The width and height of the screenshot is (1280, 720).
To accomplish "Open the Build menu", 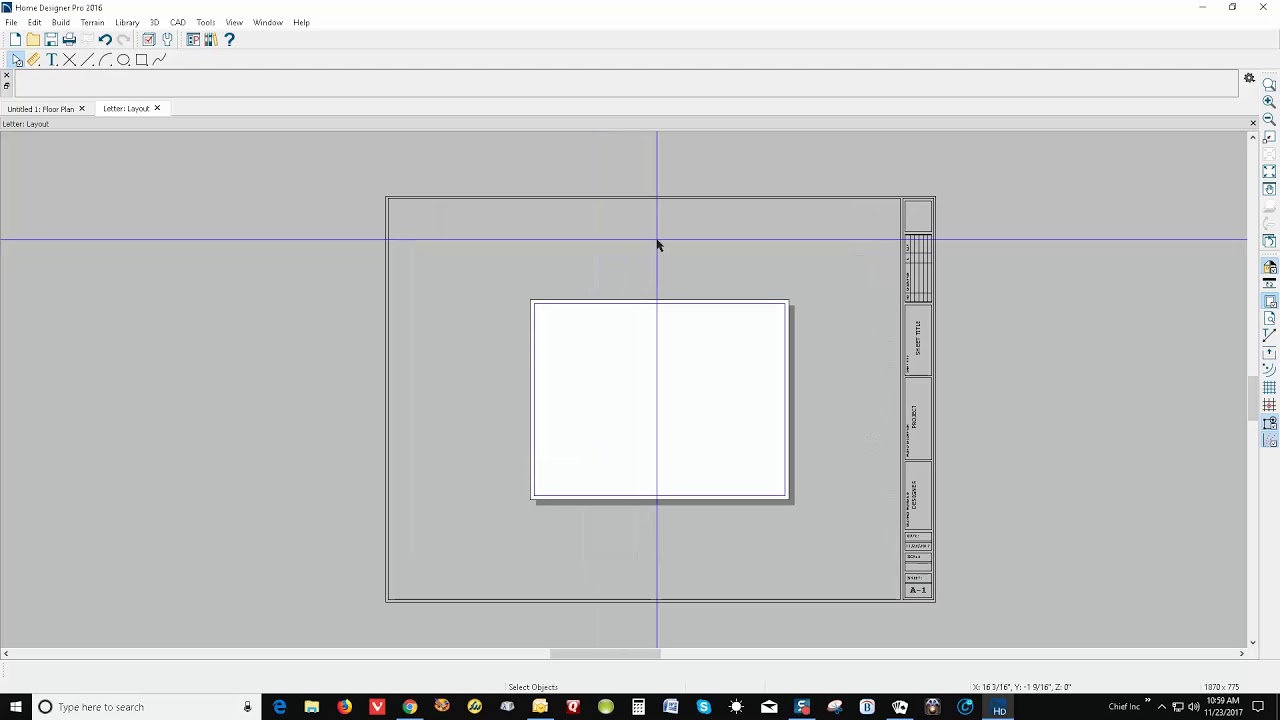I will (x=61, y=22).
